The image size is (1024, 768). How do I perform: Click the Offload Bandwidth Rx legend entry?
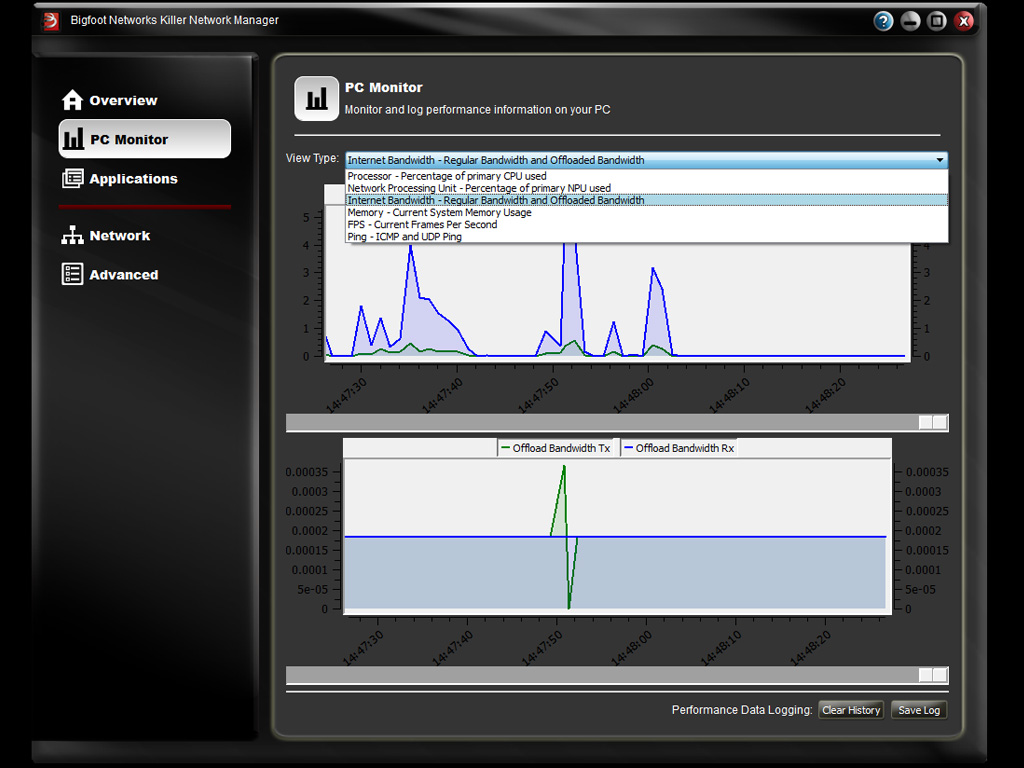(679, 448)
